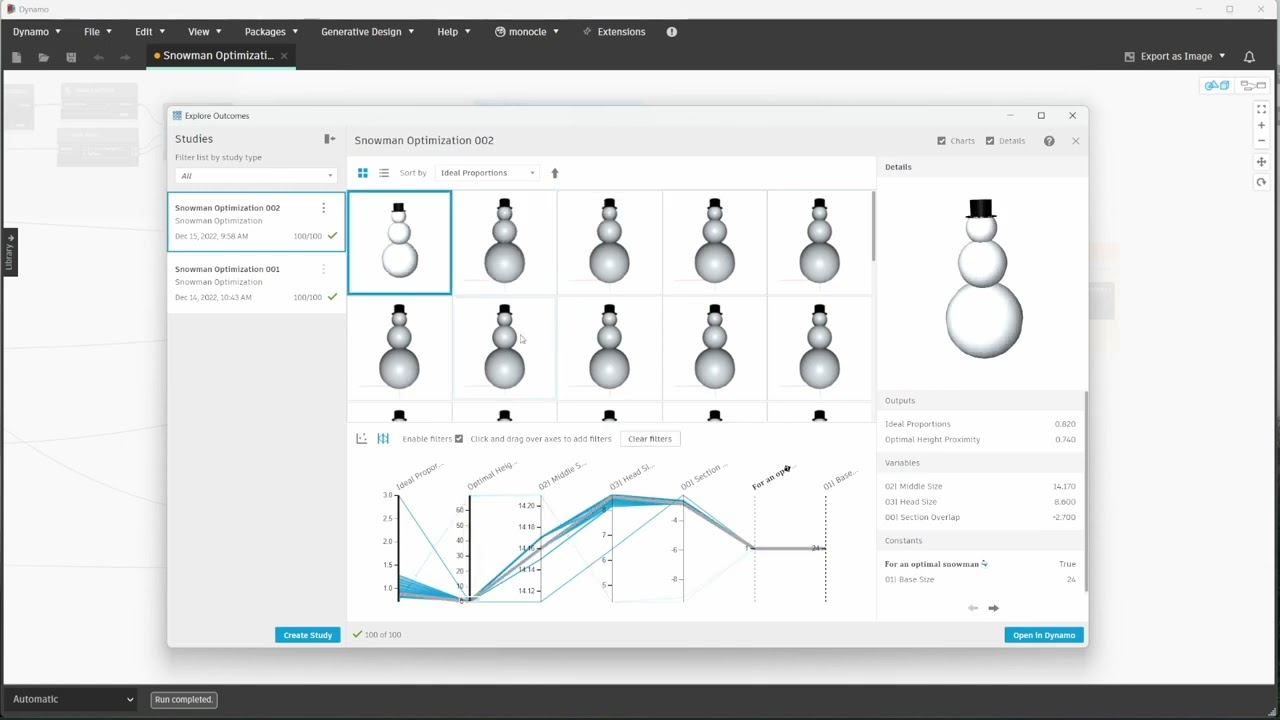The height and width of the screenshot is (720, 1280).
Task: Click the large snowman preview in Details
Action: pos(983,279)
